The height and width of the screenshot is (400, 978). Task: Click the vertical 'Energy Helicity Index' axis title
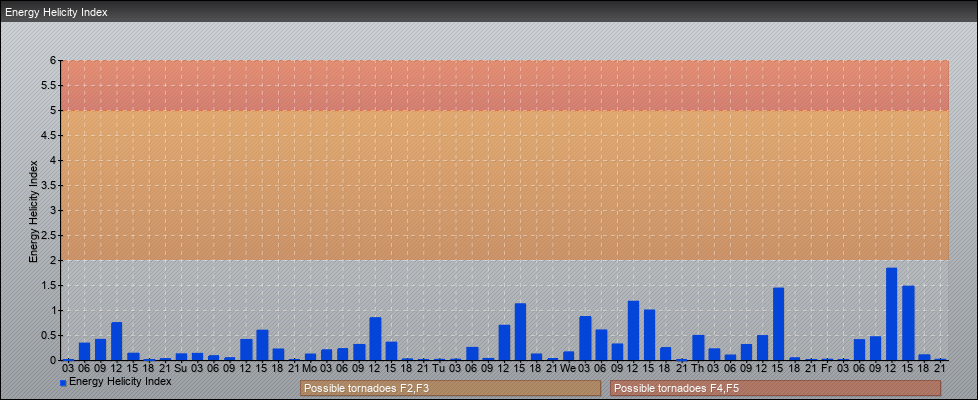point(34,211)
